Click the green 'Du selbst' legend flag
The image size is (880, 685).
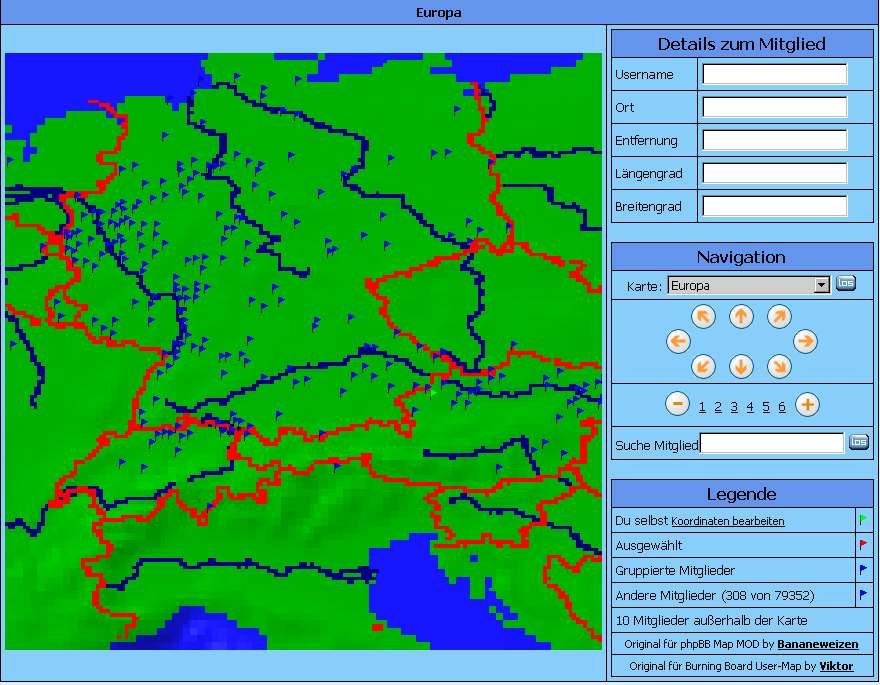(863, 520)
